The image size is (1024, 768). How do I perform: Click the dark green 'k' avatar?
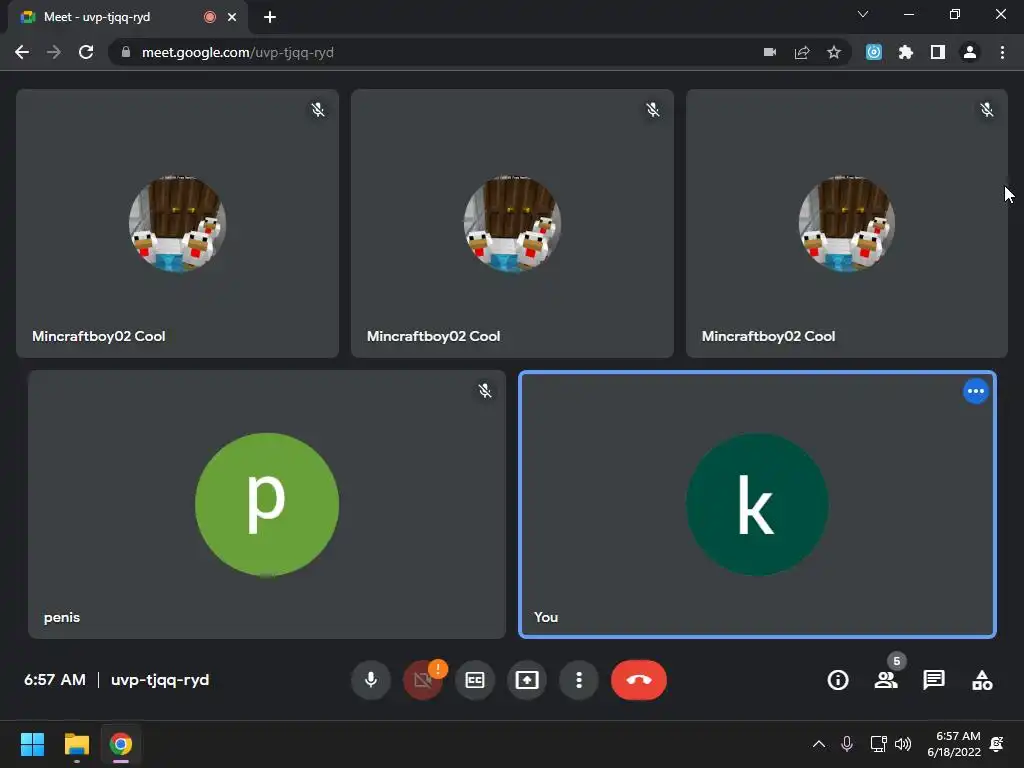coord(758,504)
